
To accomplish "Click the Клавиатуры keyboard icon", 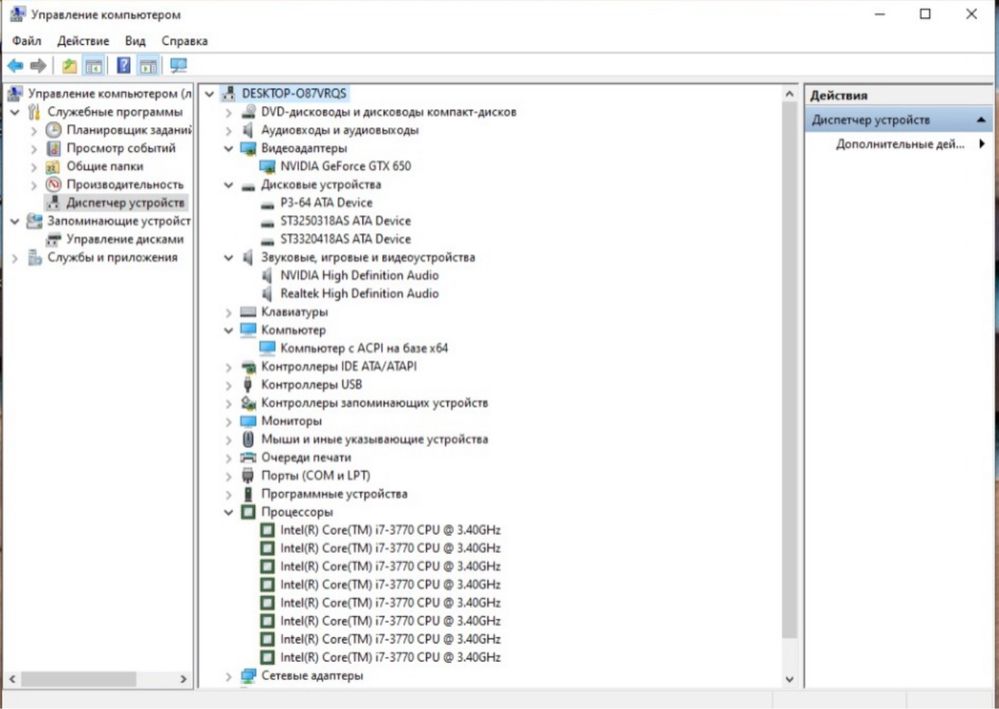I will (248, 312).
